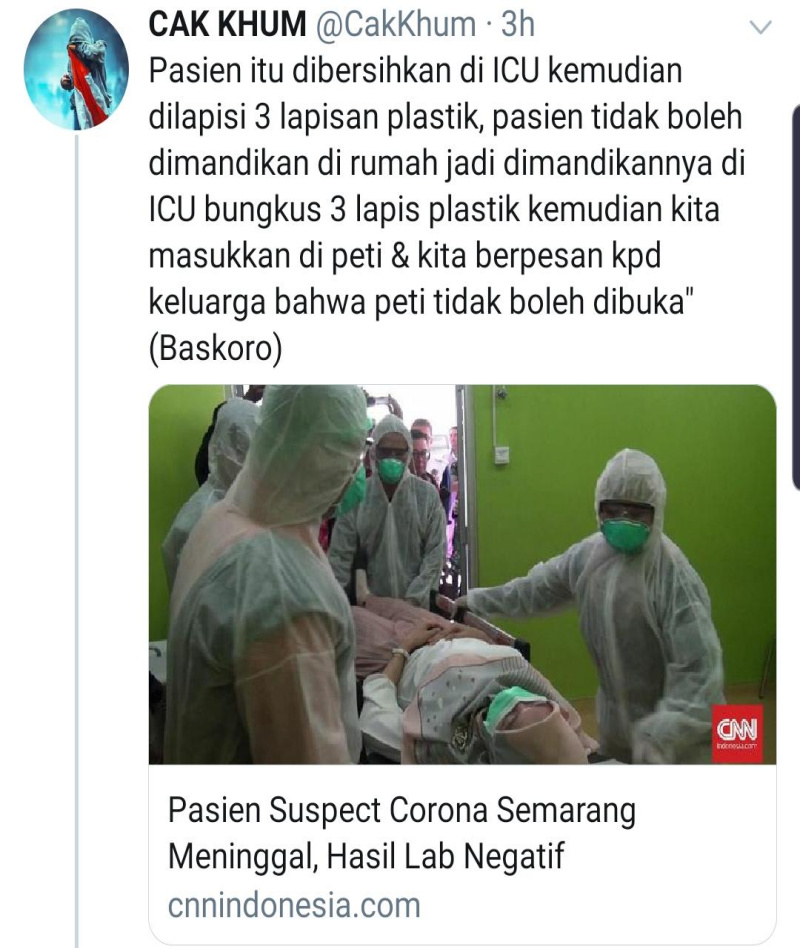Image resolution: width=800 pixels, height=948 pixels.
Task: Expand the tweet options chevron
Action: pos(760,27)
